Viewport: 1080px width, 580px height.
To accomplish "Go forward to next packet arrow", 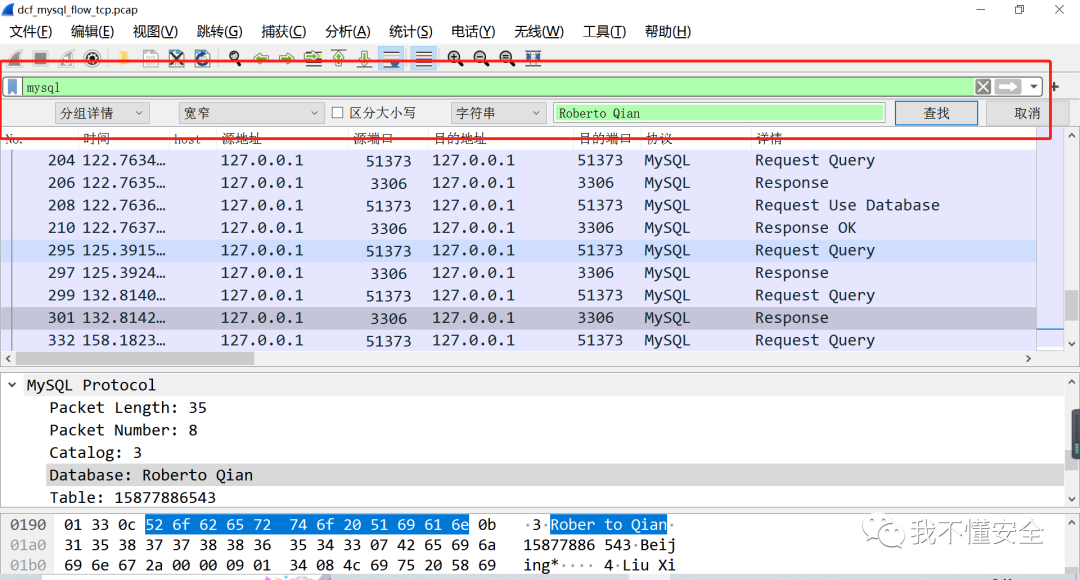I will click(x=287, y=59).
